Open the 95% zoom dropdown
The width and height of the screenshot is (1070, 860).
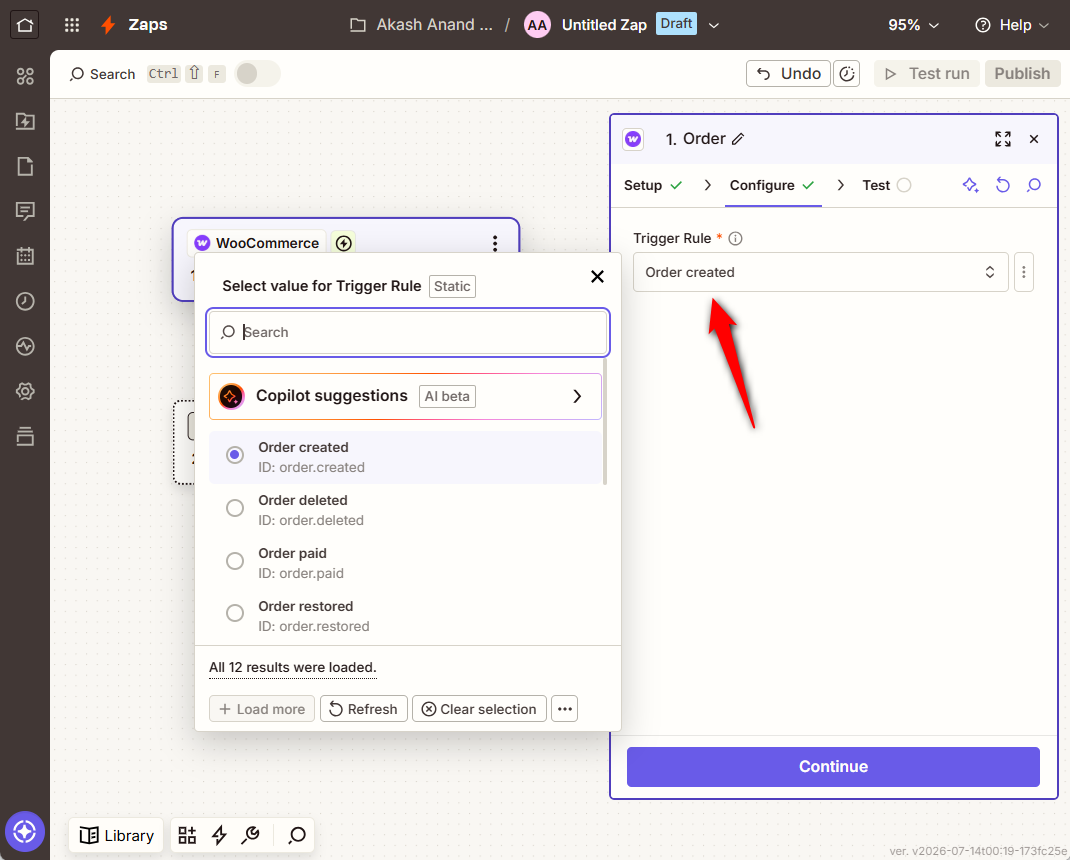click(913, 25)
